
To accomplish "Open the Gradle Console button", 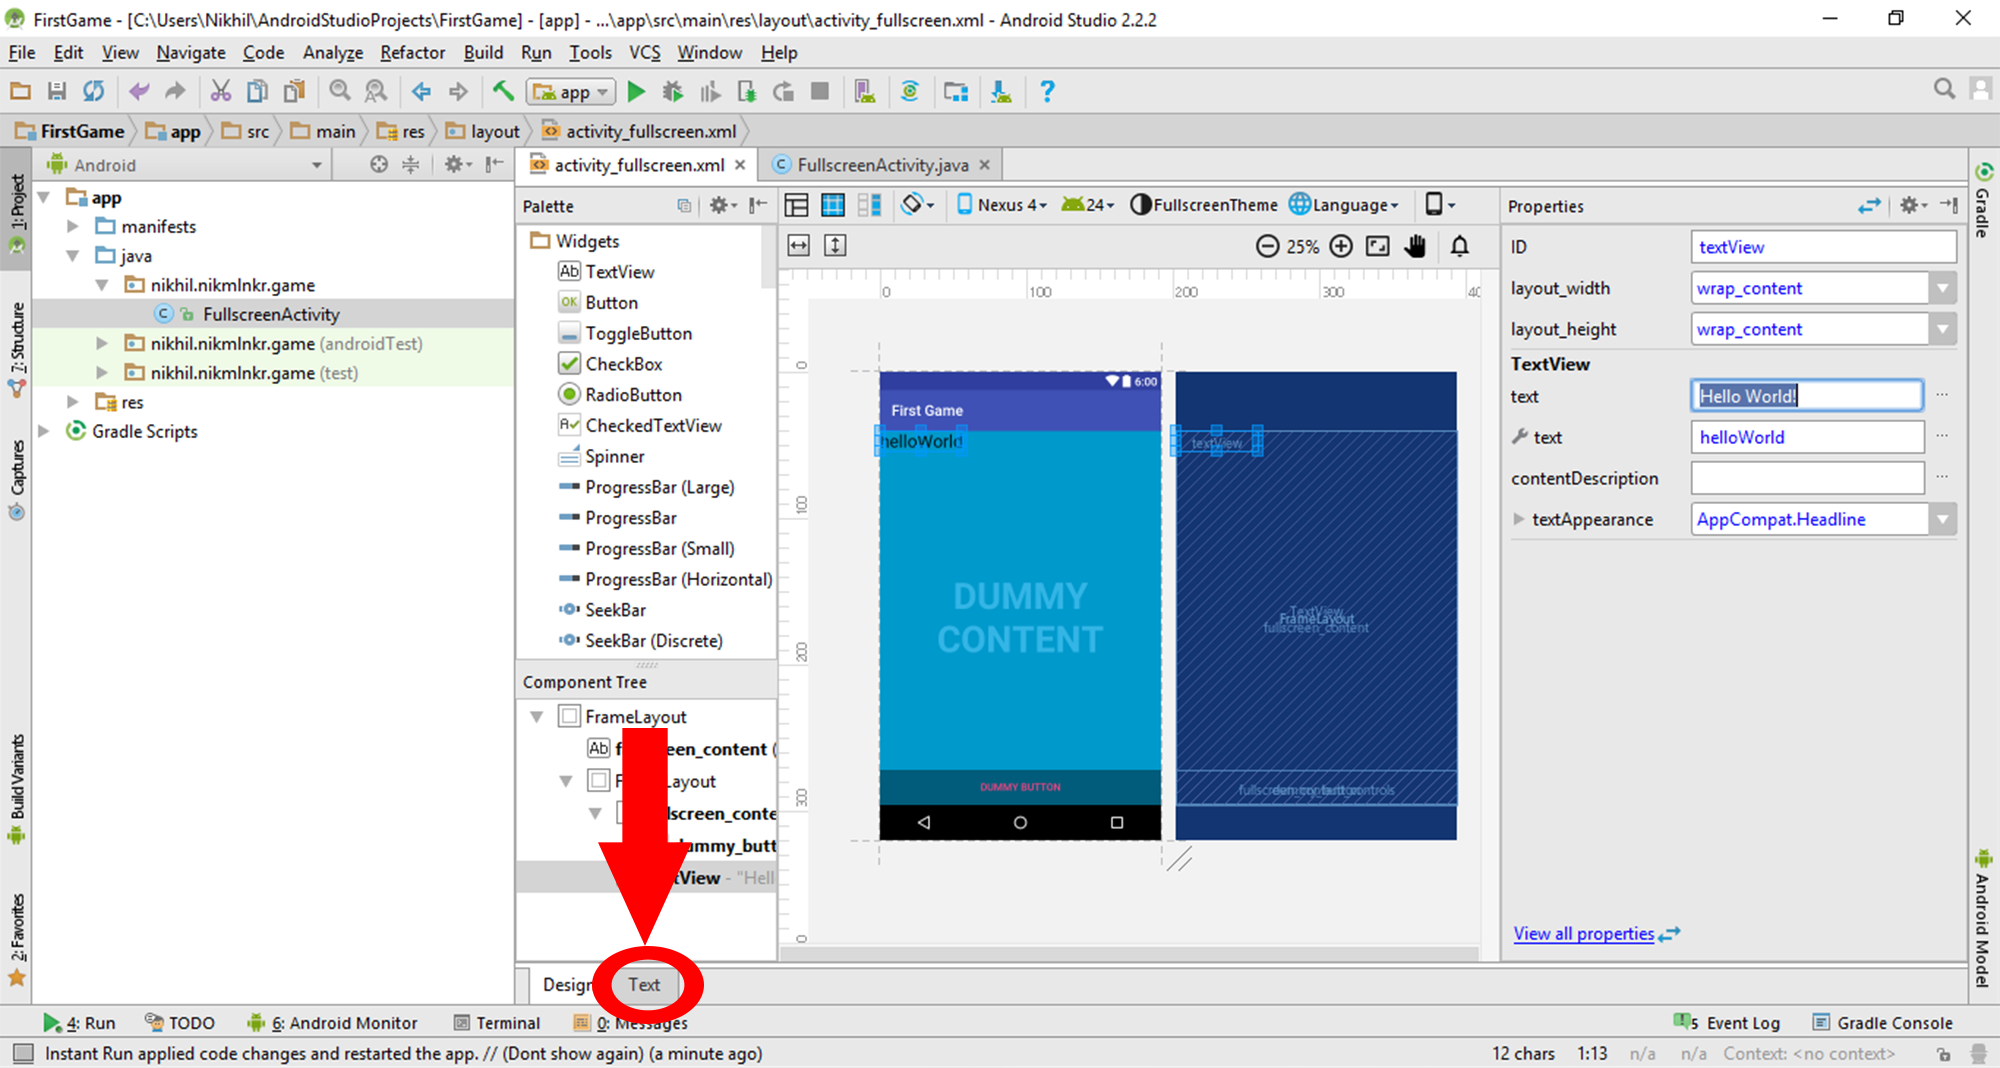I will coord(1883,1023).
